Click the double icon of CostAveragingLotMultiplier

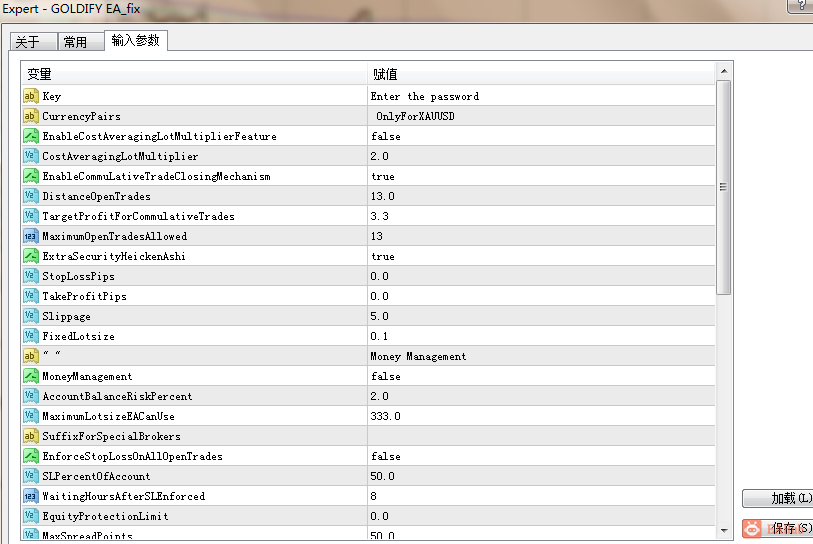pyautogui.click(x=31, y=156)
